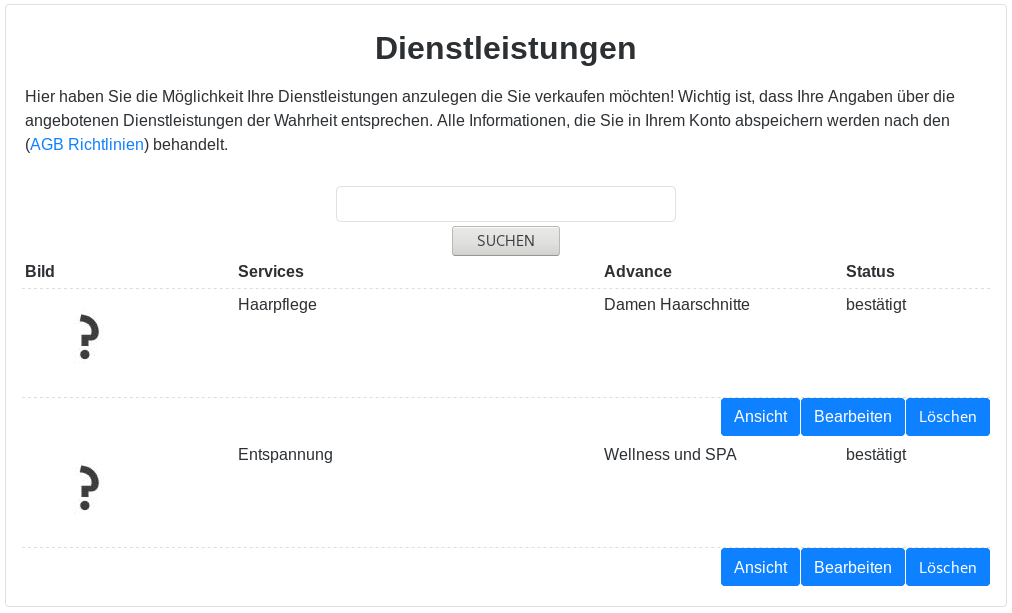Select the Haarpflege service name
Image resolution: width=1012 pixels, height=613 pixels.
tap(277, 304)
